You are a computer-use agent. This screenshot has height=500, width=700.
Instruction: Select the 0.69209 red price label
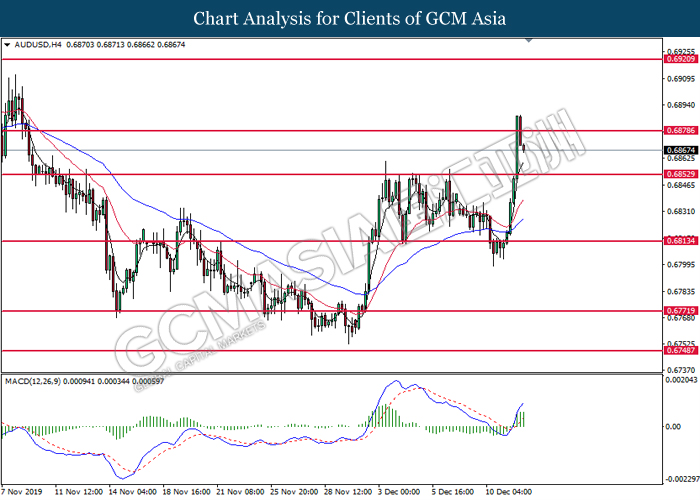678,59
